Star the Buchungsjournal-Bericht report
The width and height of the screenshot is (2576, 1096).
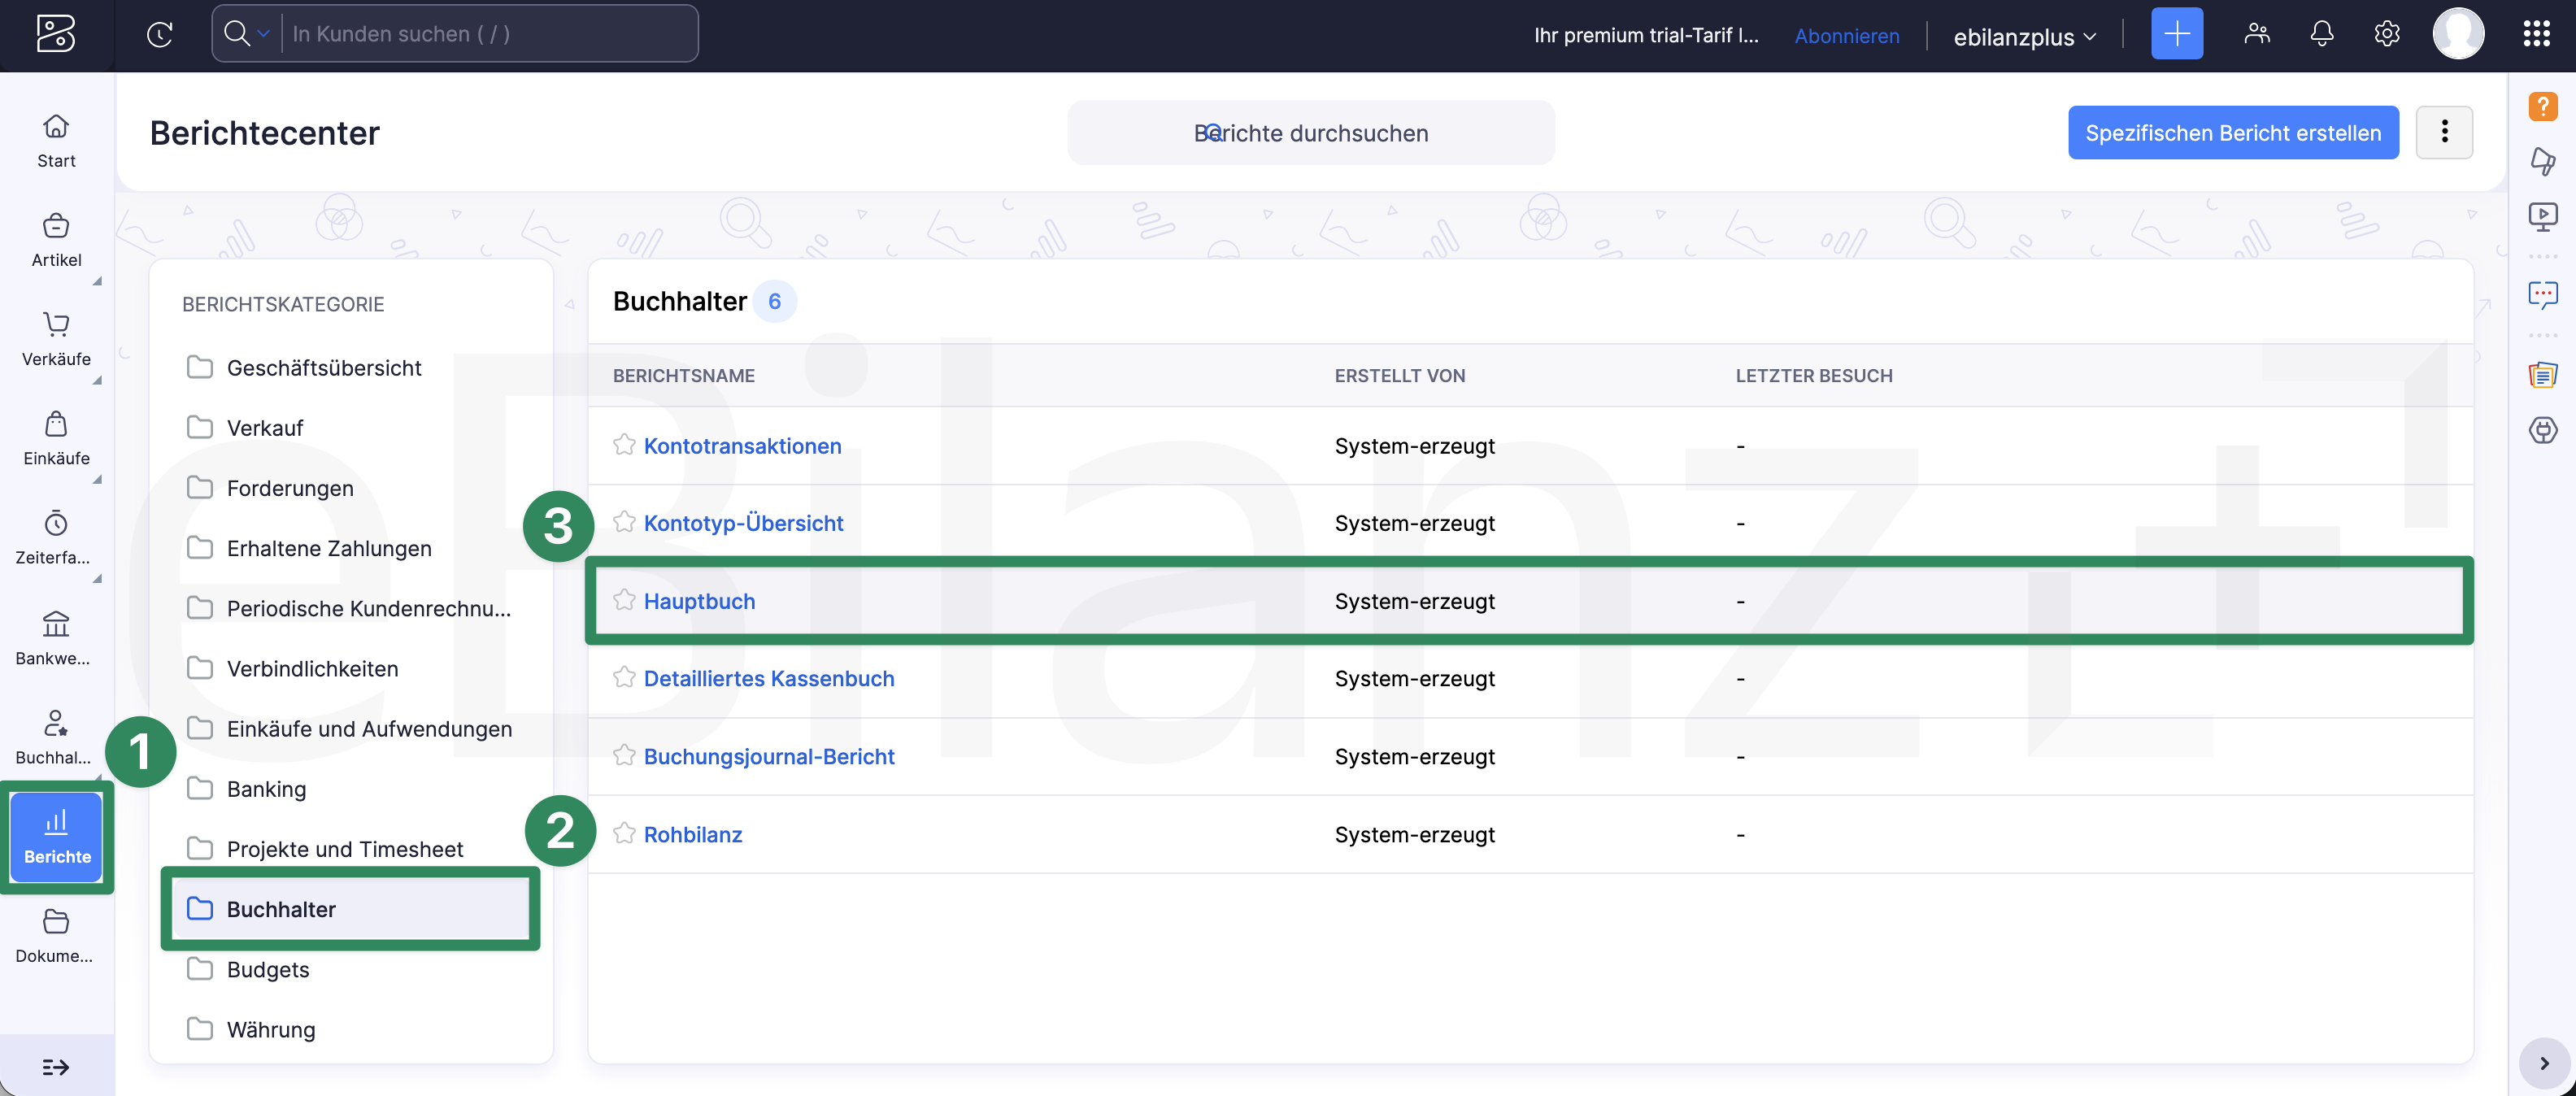coord(624,755)
